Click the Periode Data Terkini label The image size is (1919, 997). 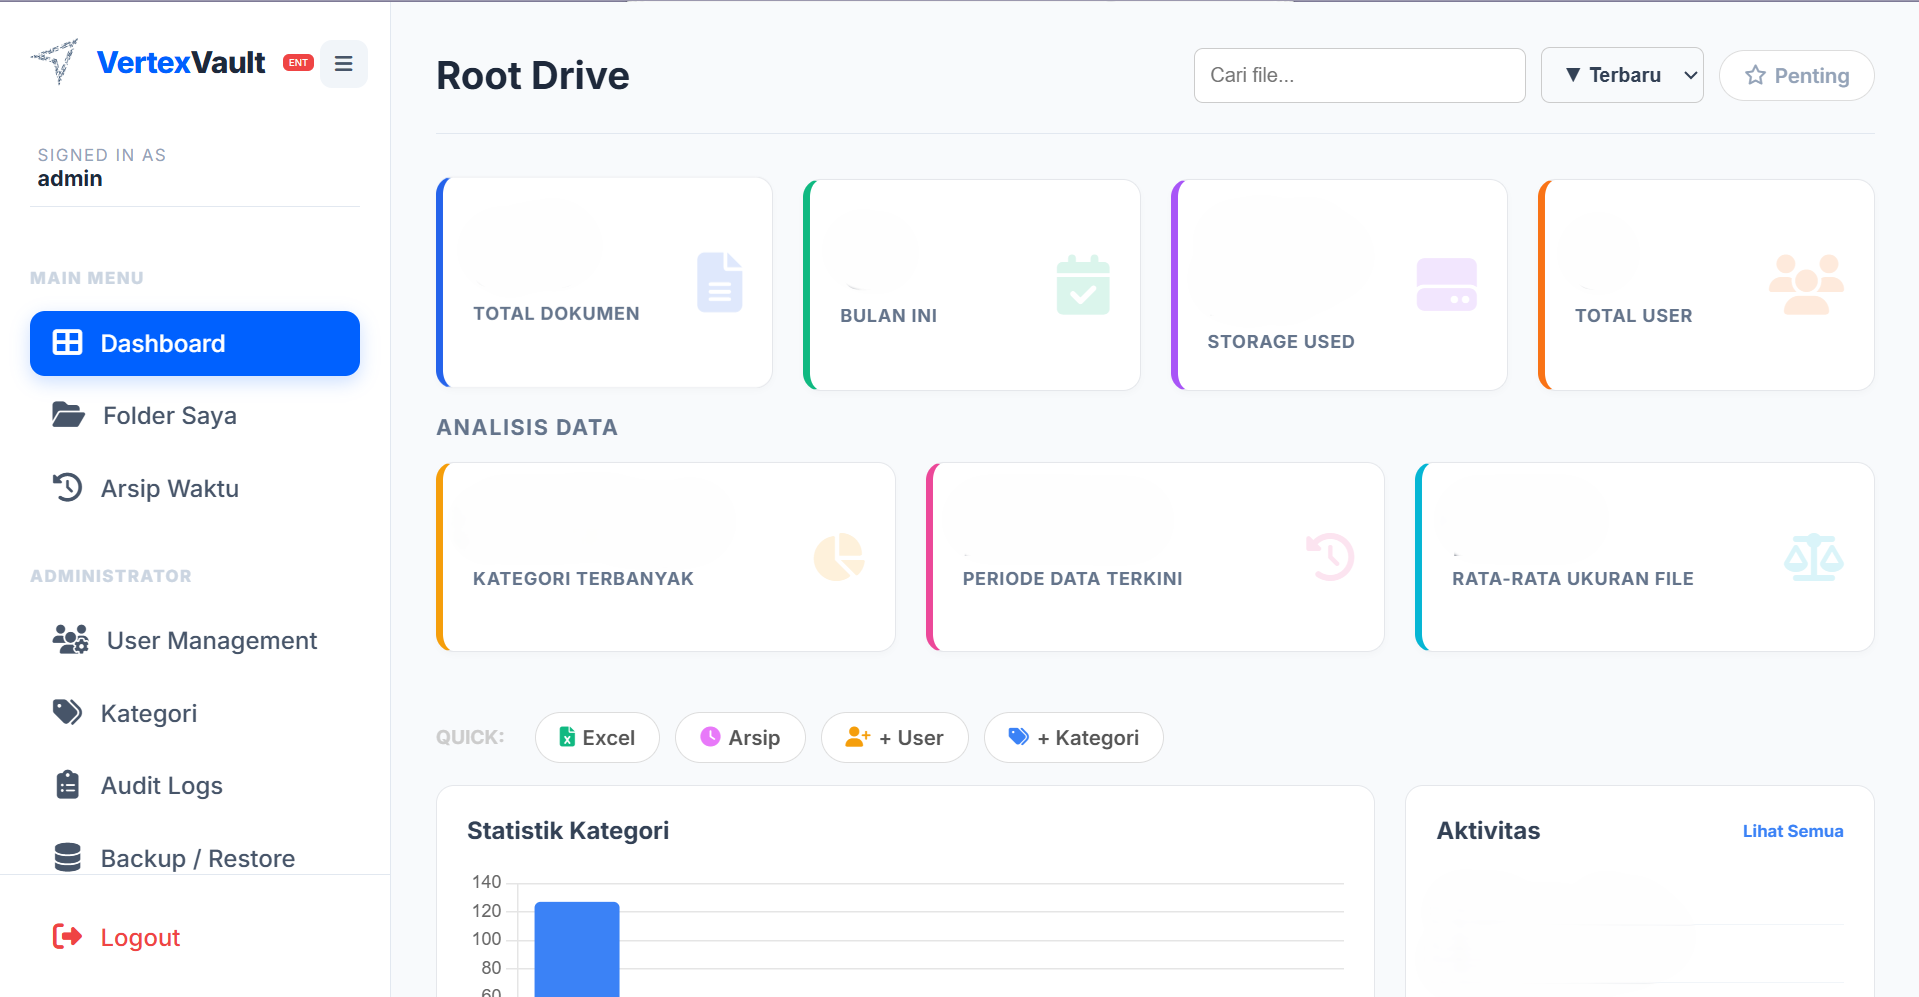tap(1072, 579)
